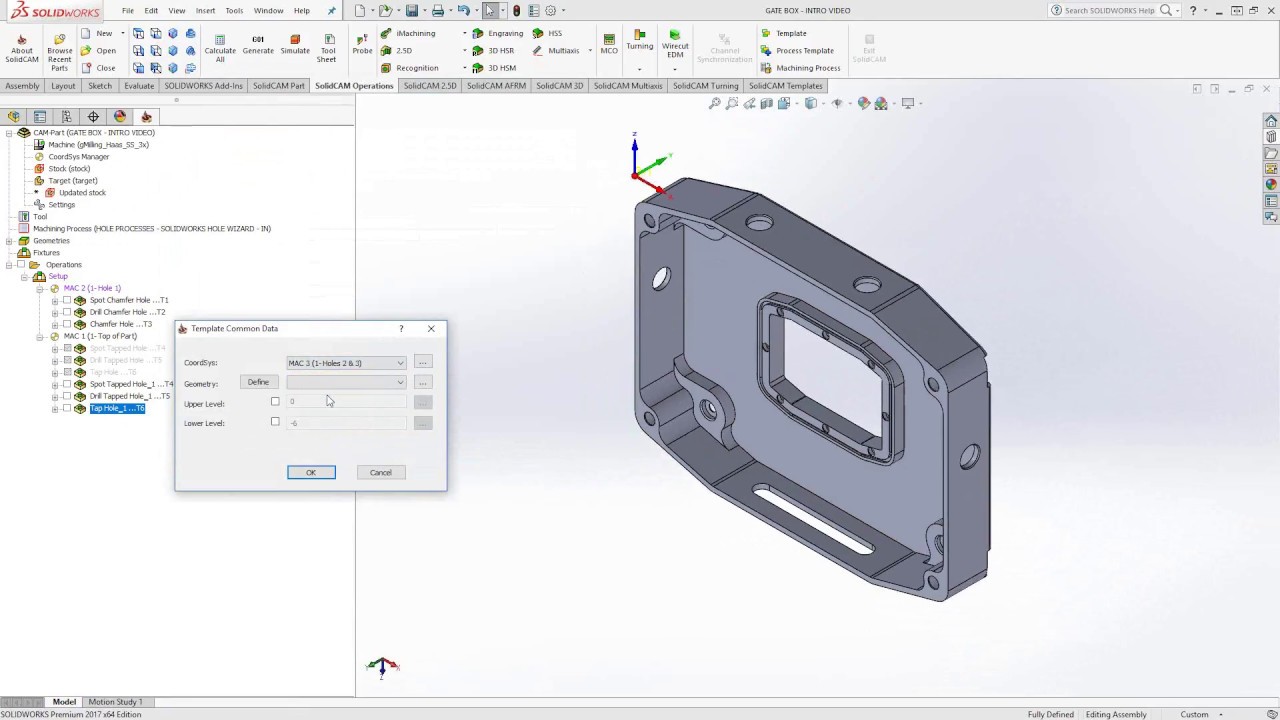Image resolution: width=1280 pixels, height=720 pixels.
Task: Open Options gear icon
Action: 550,11
